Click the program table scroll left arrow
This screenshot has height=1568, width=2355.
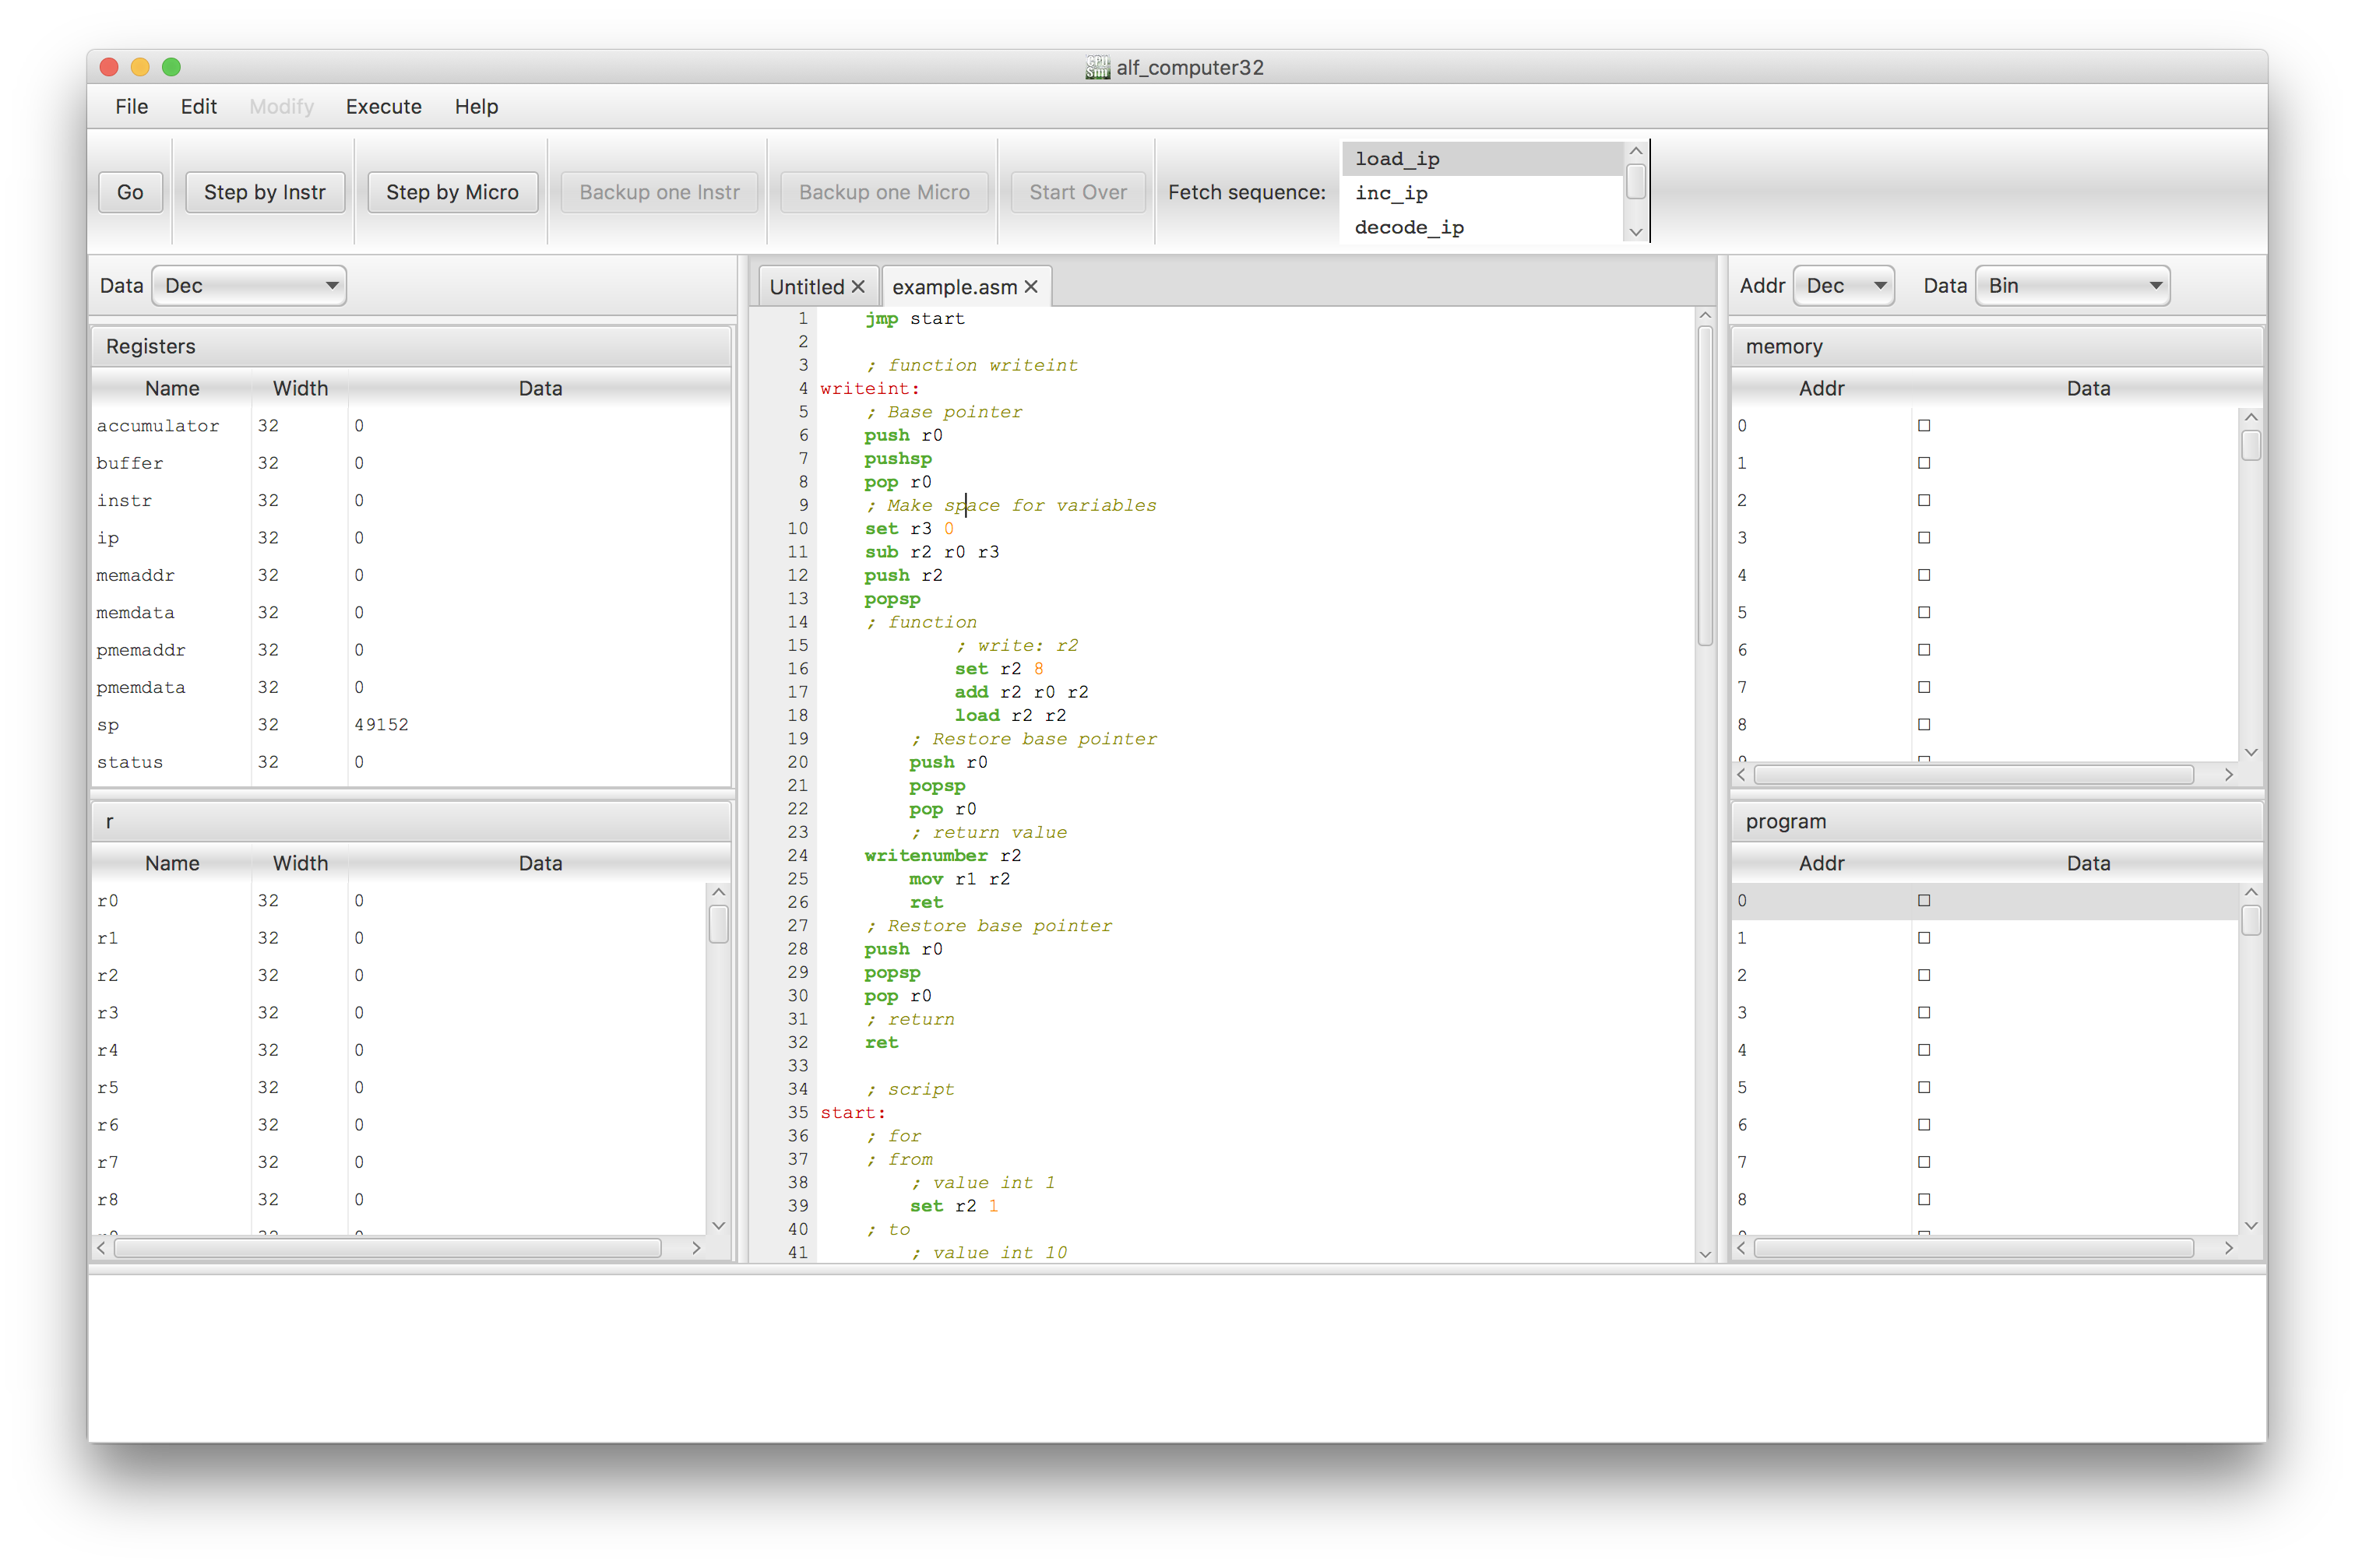tap(1742, 1248)
